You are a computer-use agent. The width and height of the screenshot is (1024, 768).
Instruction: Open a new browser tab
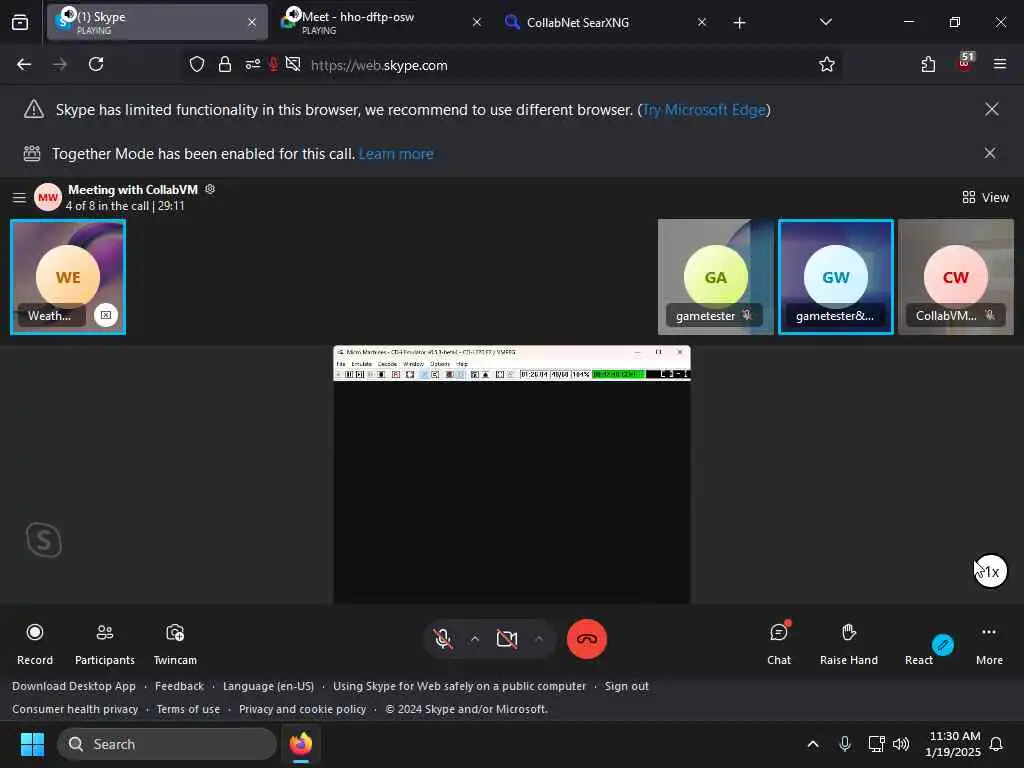tap(739, 22)
